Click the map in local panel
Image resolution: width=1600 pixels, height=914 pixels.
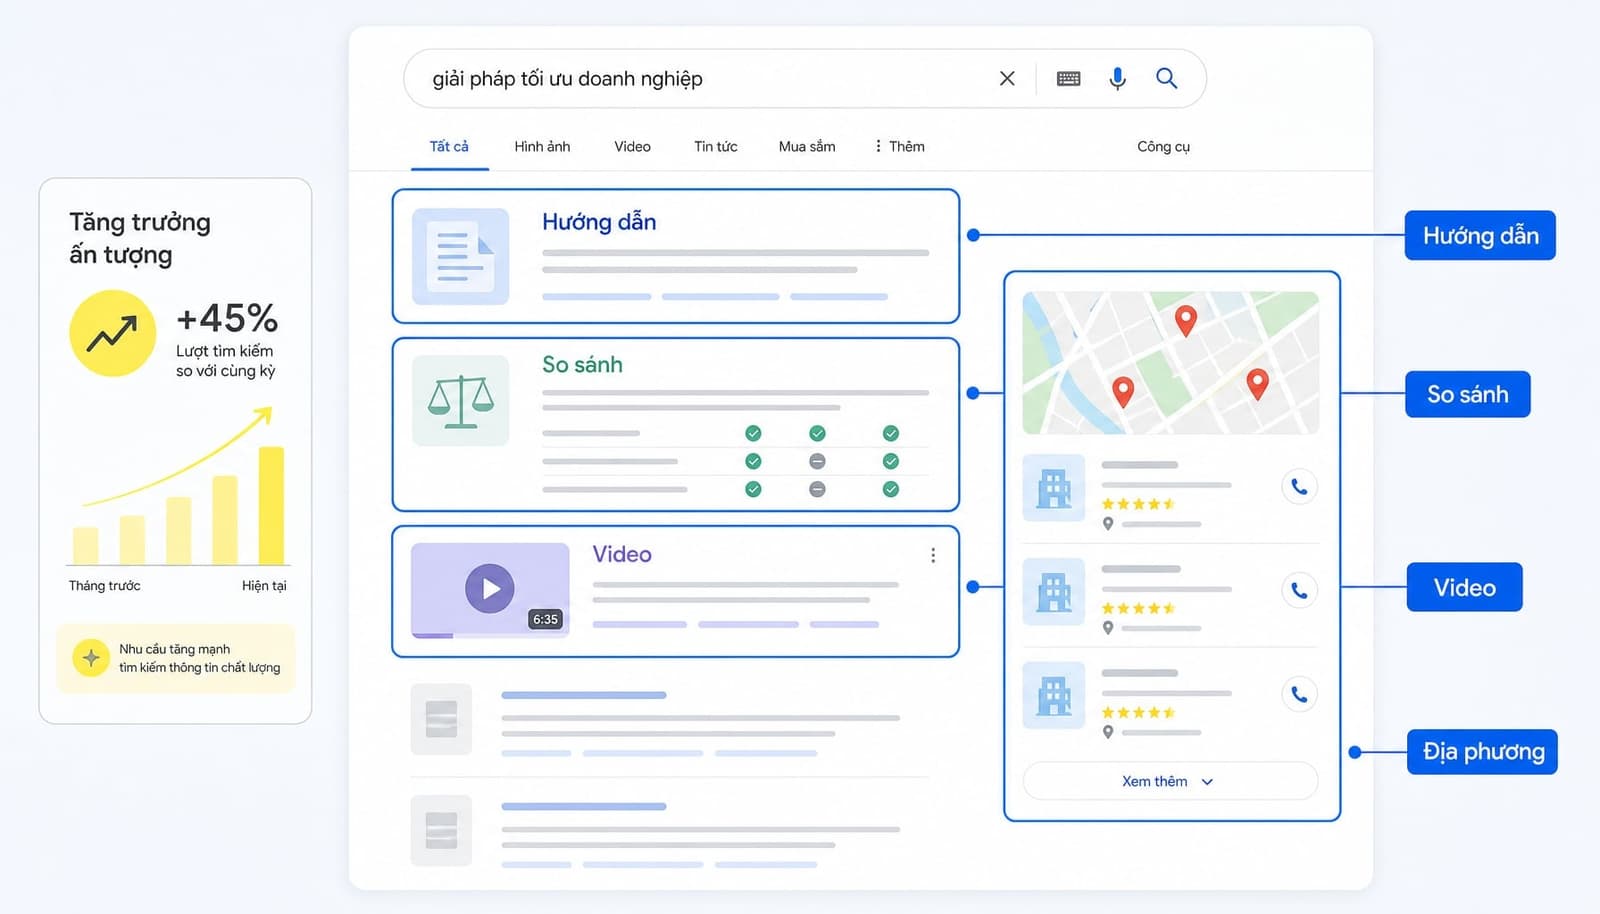point(1170,362)
